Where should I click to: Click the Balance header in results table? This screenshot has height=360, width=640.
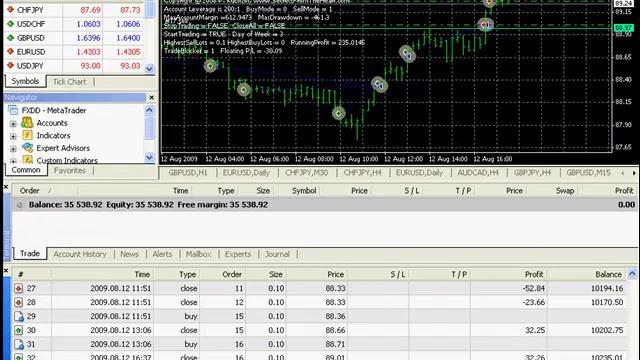(608, 274)
